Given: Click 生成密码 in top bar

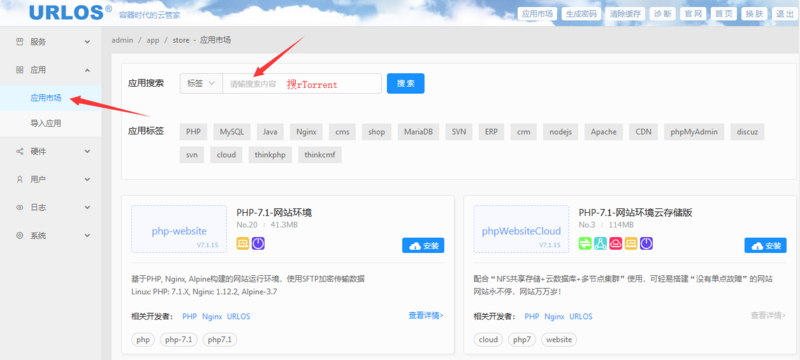Looking at the screenshot, I should (581, 14).
